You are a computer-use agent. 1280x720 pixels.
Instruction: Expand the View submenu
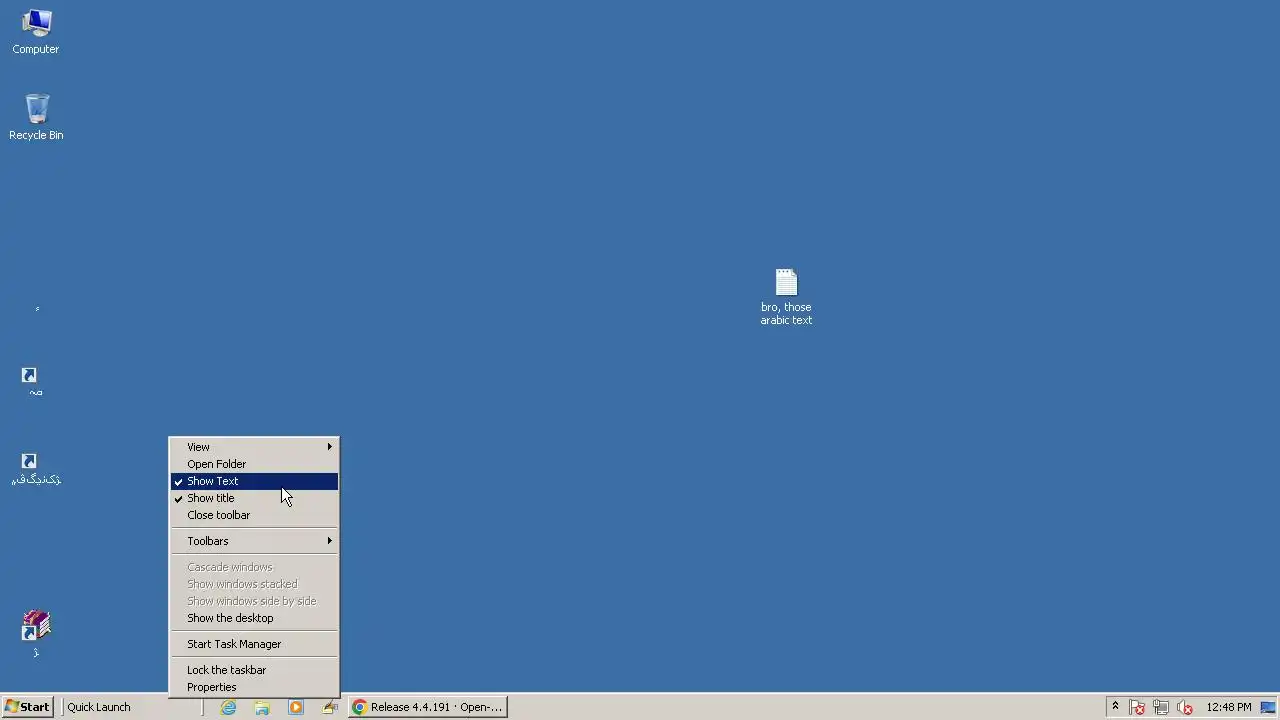coord(254,447)
